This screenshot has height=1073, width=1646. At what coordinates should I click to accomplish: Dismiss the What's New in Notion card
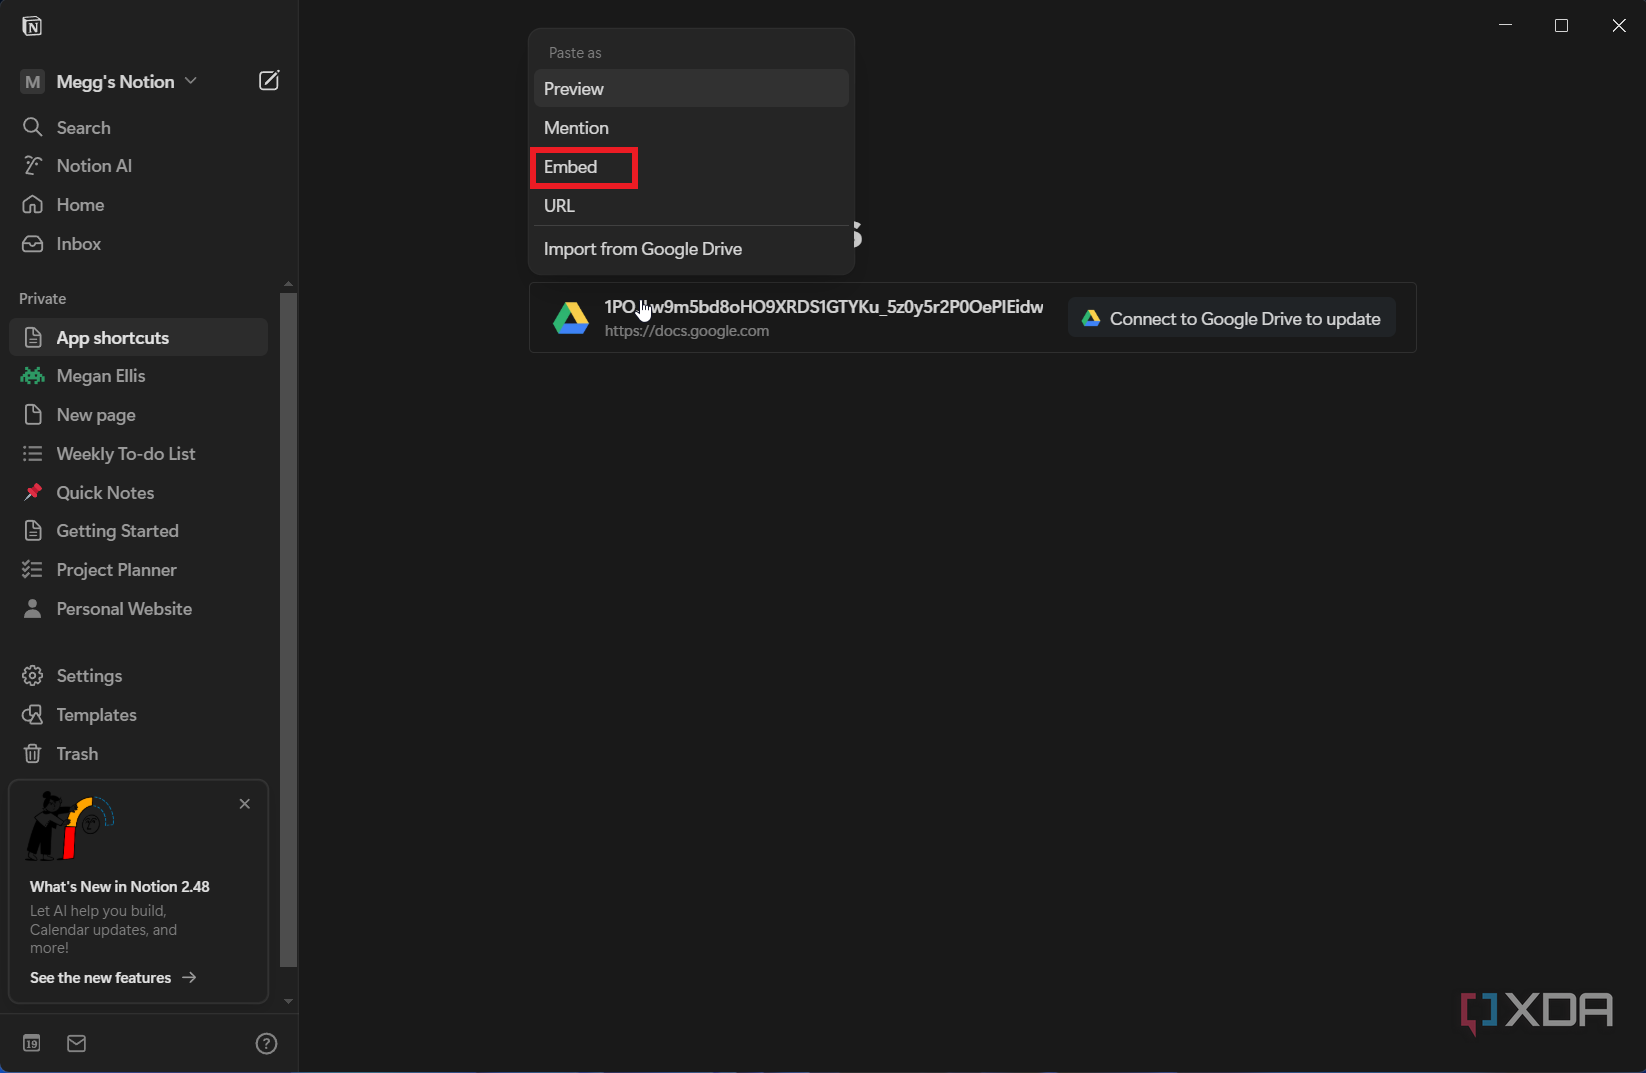(x=245, y=804)
